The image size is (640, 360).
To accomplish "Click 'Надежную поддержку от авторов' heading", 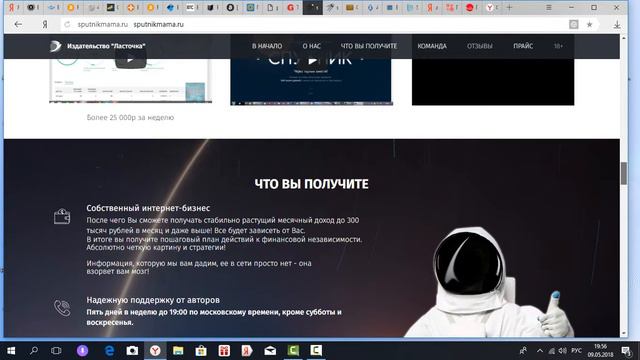I will [x=153, y=300].
